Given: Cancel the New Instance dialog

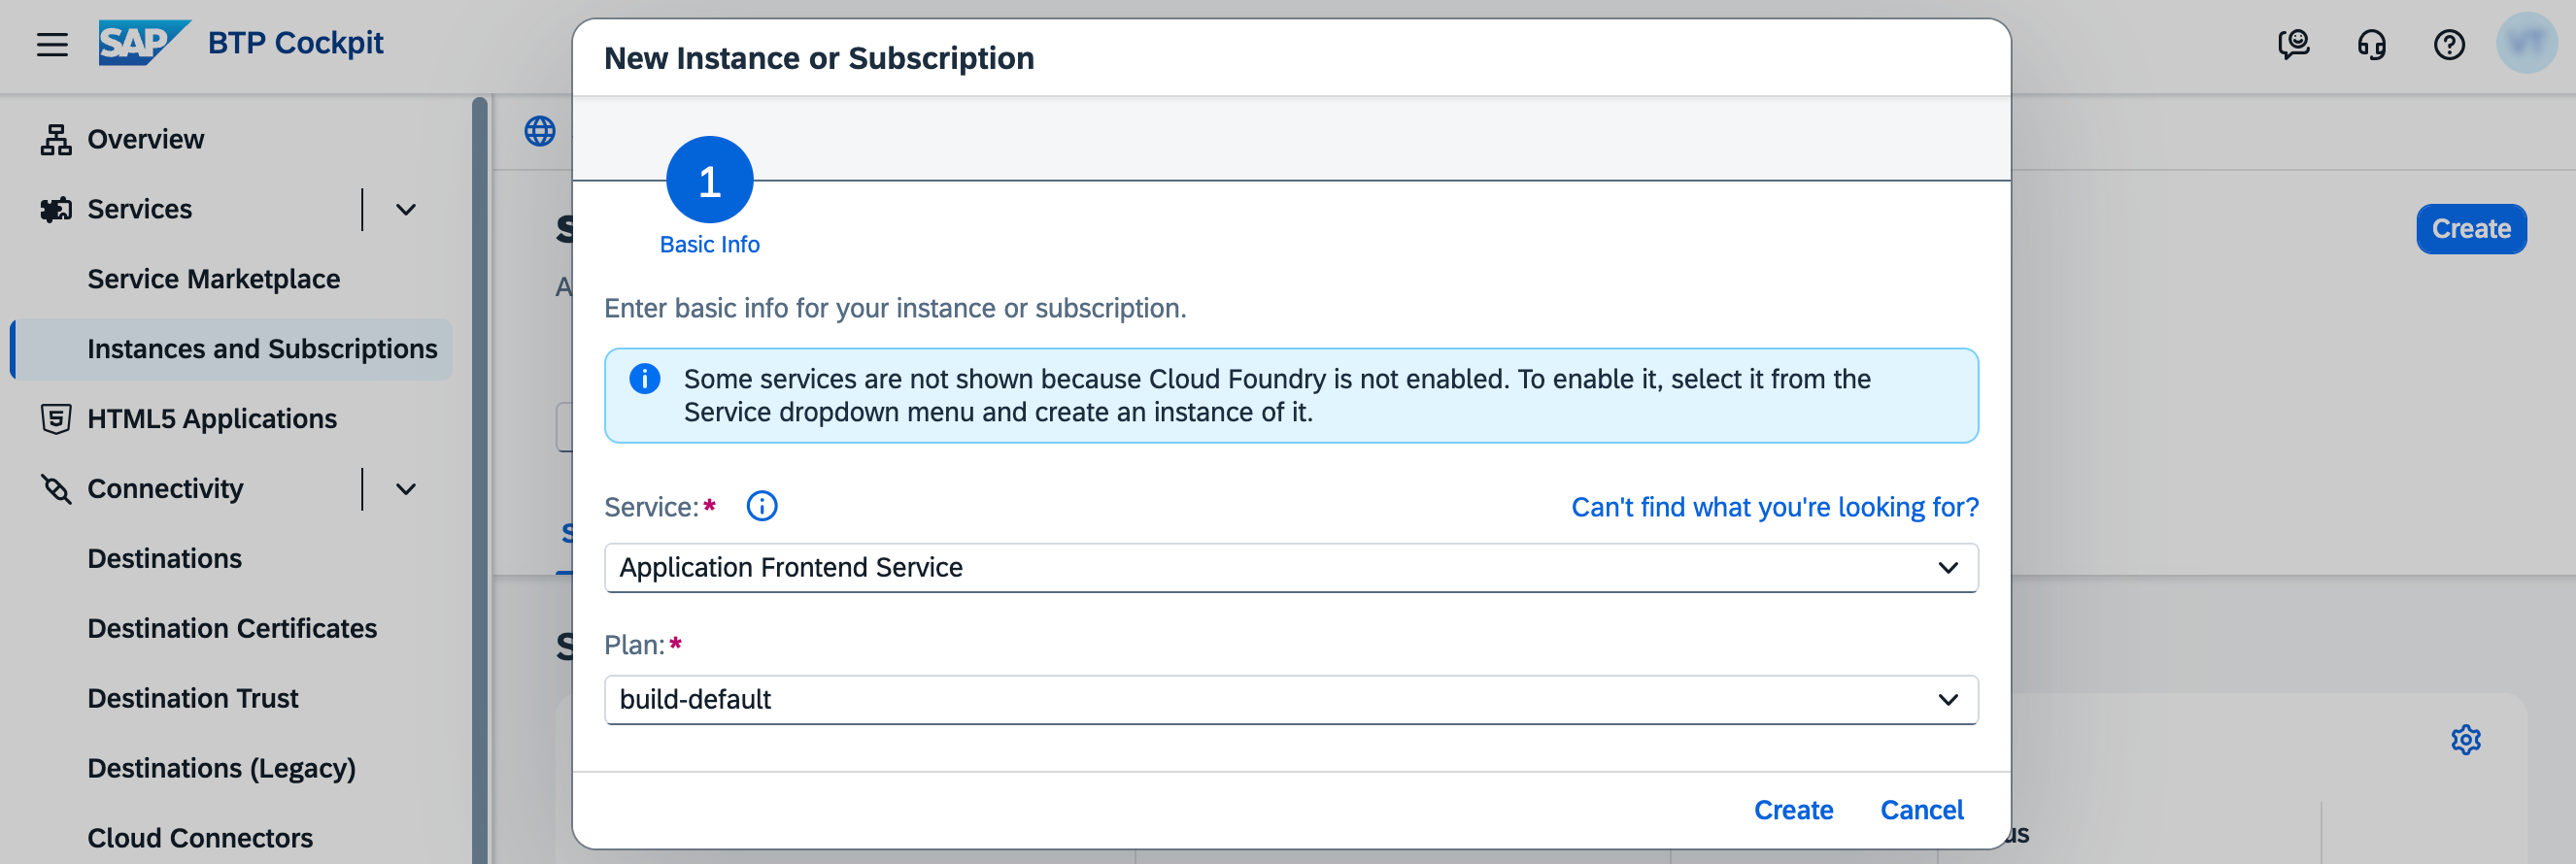Looking at the screenshot, I should coord(1921,810).
